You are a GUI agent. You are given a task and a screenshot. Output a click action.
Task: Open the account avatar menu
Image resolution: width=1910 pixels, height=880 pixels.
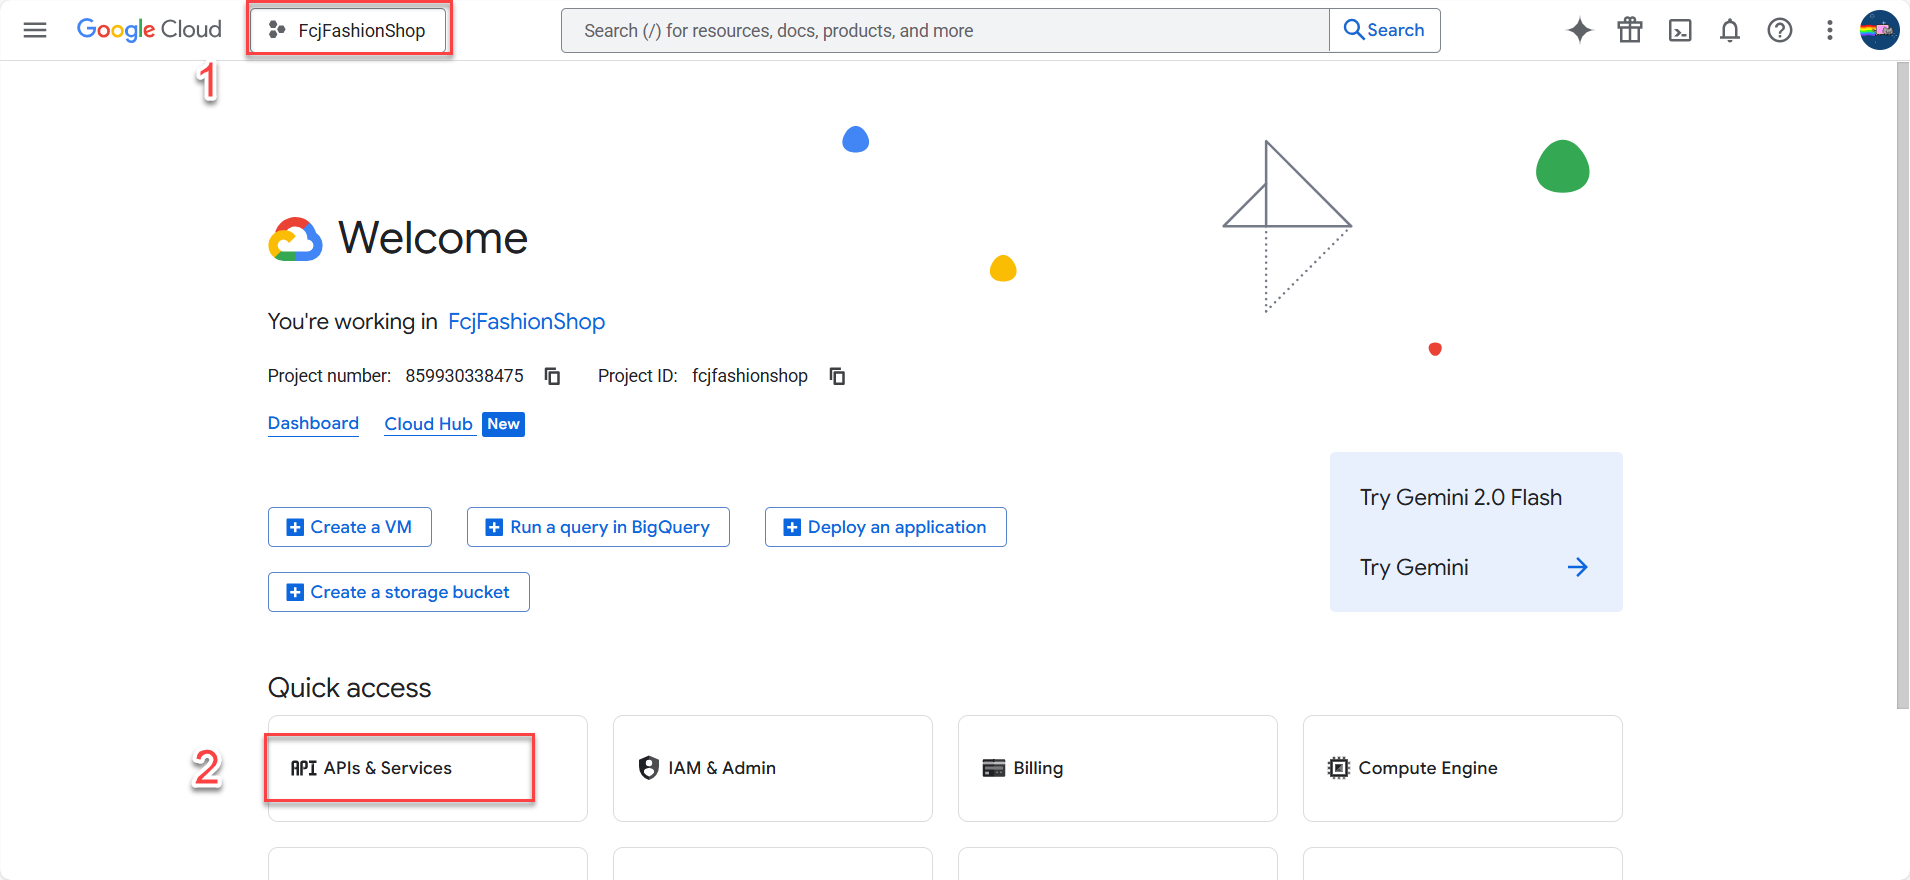tap(1880, 30)
